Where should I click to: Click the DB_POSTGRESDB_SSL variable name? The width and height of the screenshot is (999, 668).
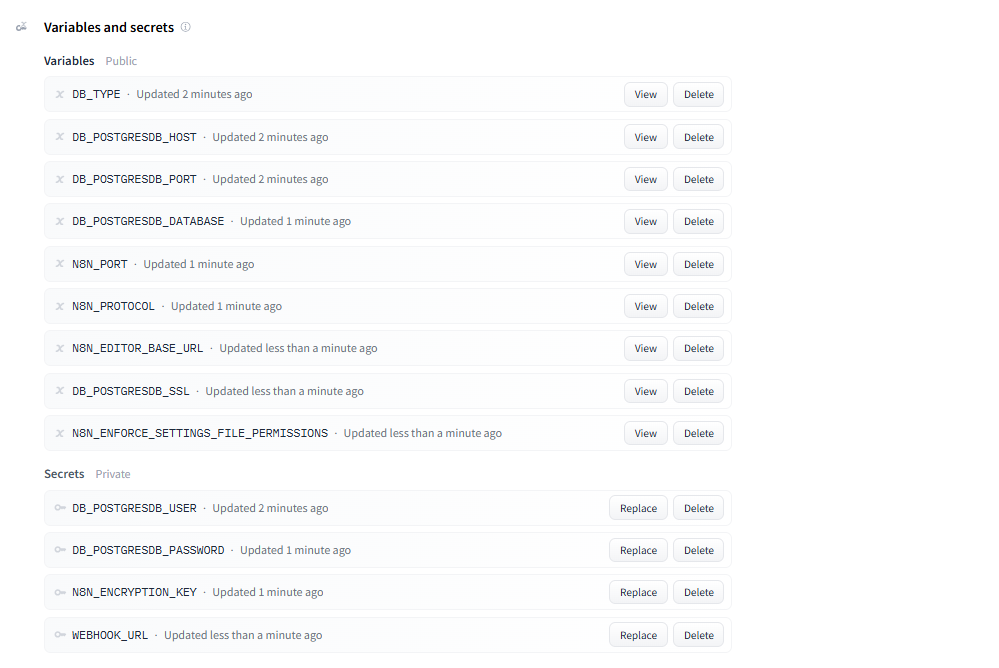[x=131, y=391]
